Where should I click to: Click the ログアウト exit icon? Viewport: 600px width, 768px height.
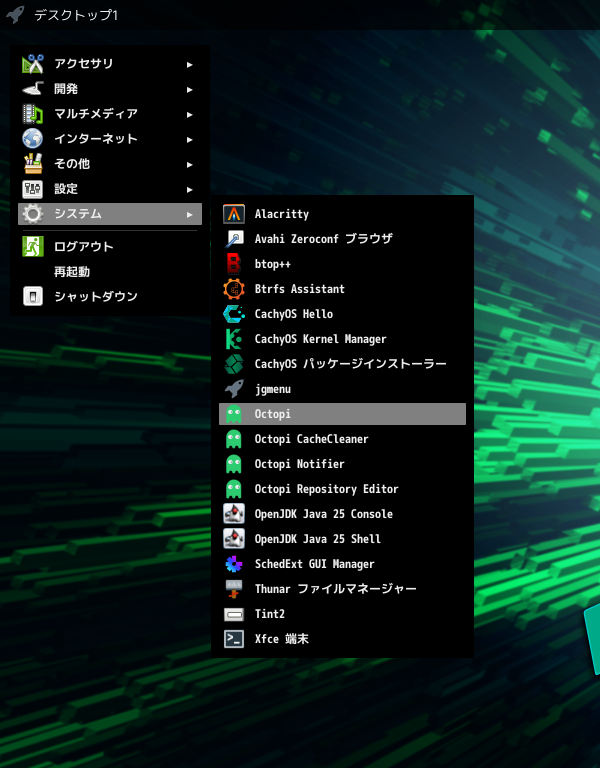[33, 246]
